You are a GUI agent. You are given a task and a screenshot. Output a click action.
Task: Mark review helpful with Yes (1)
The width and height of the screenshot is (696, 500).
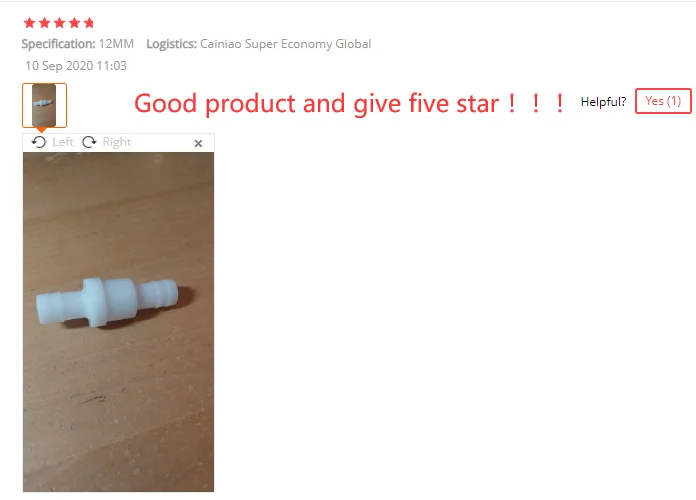[x=663, y=101]
